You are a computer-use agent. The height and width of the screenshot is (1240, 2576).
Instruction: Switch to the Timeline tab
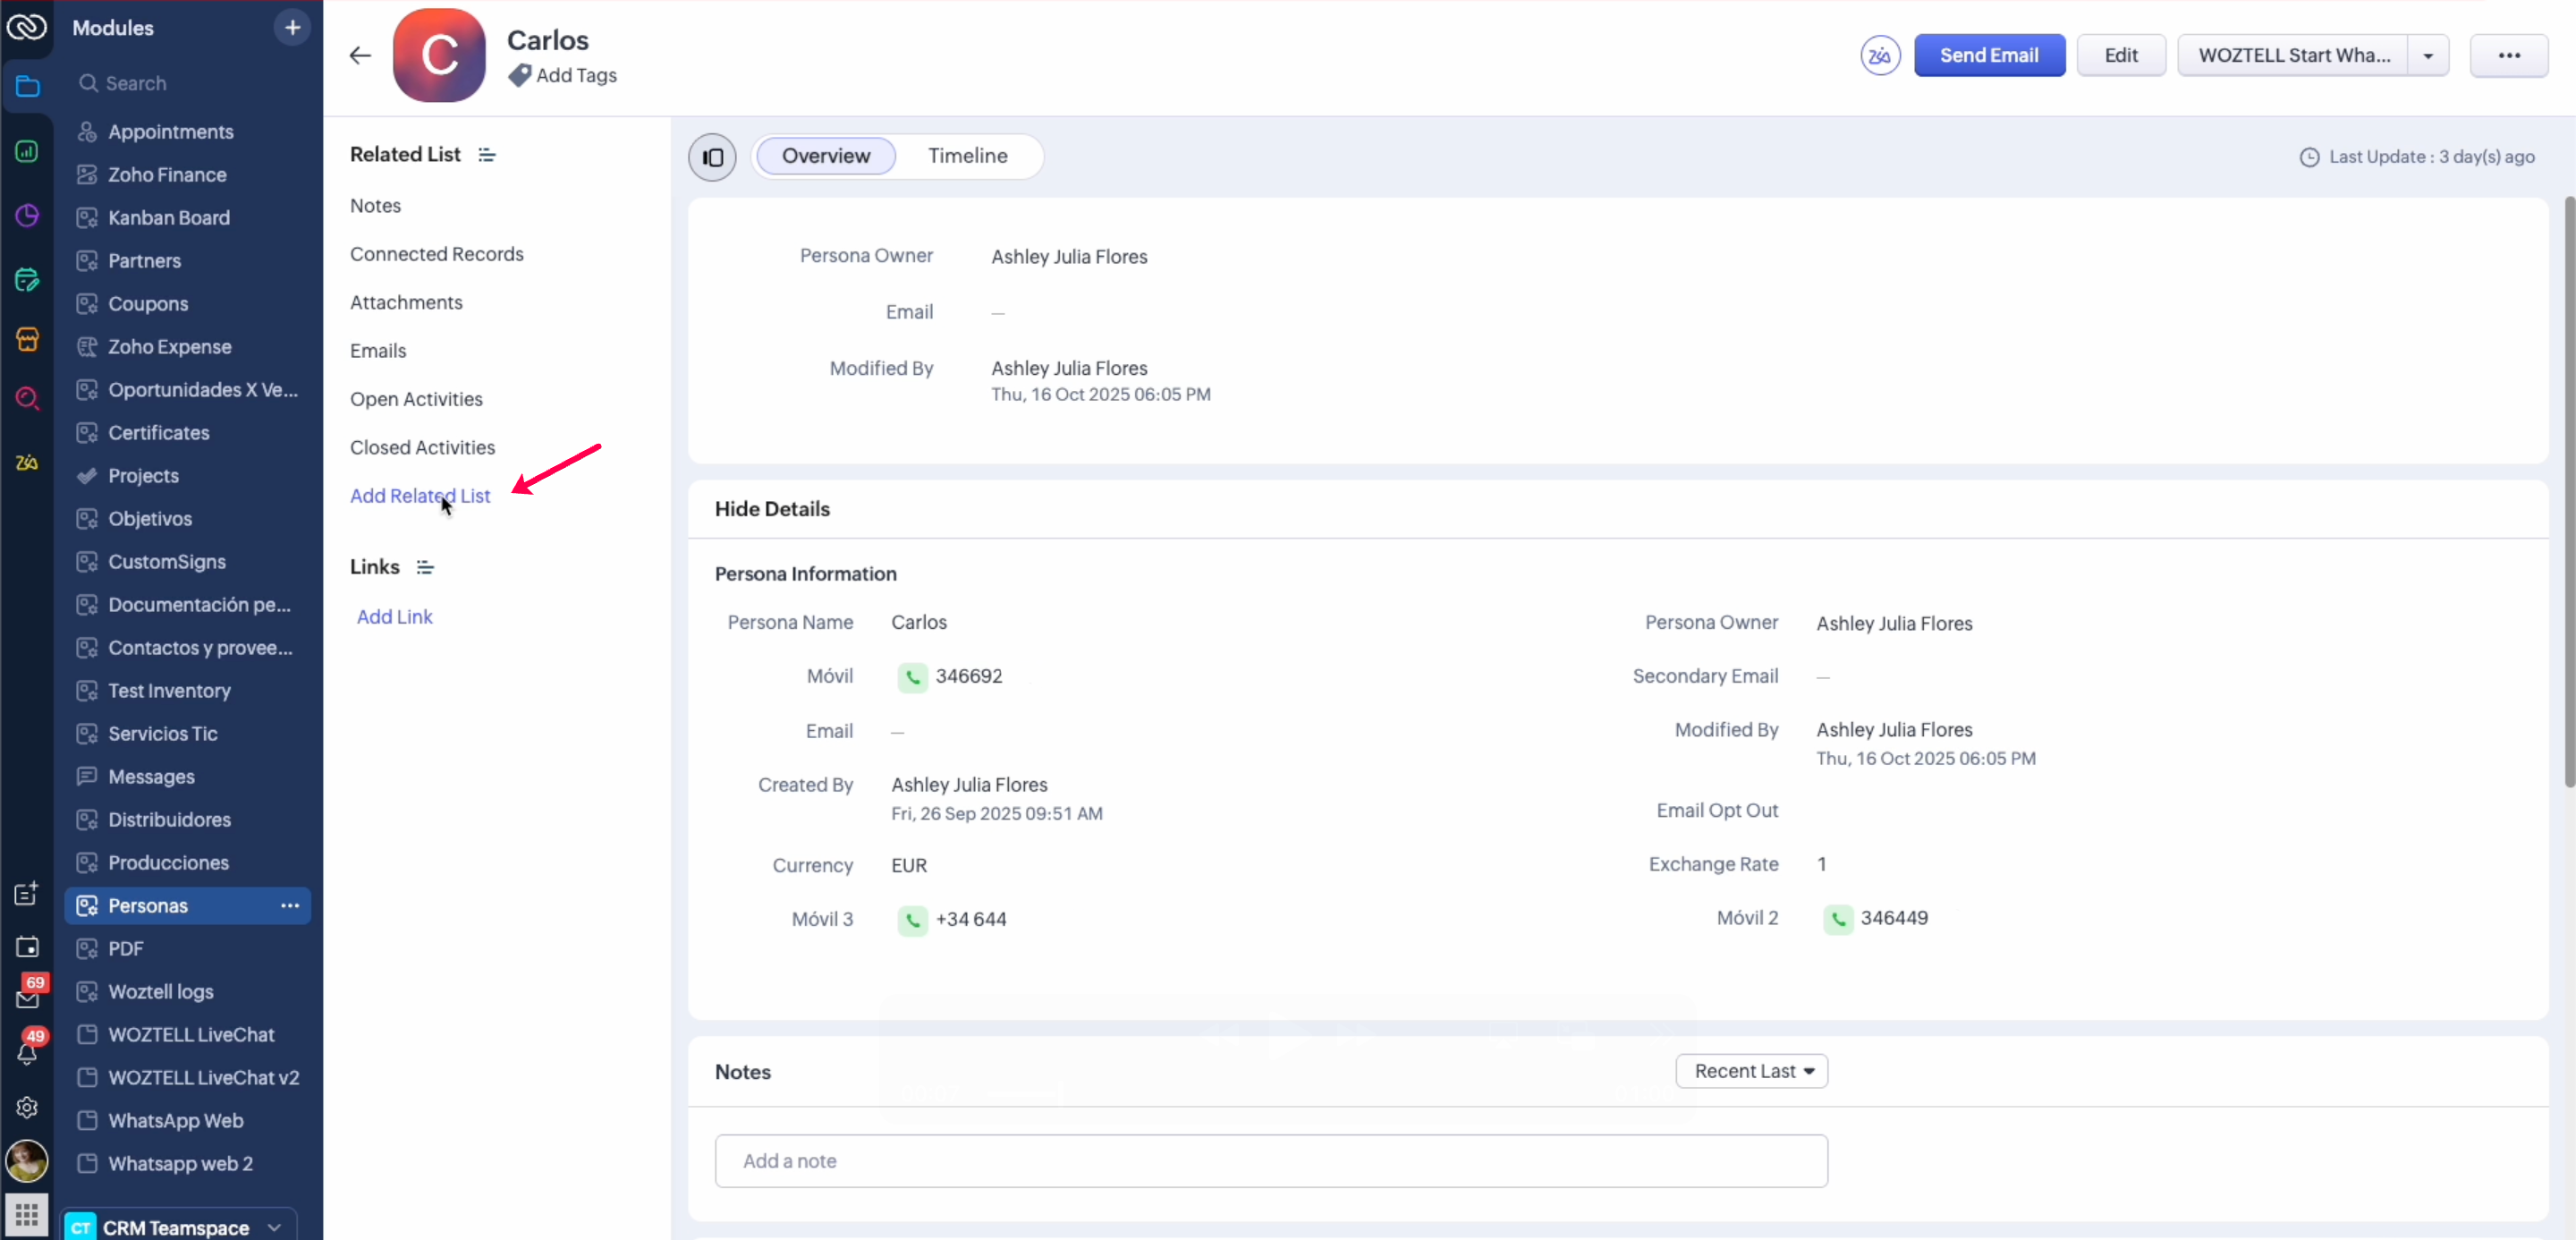point(967,156)
